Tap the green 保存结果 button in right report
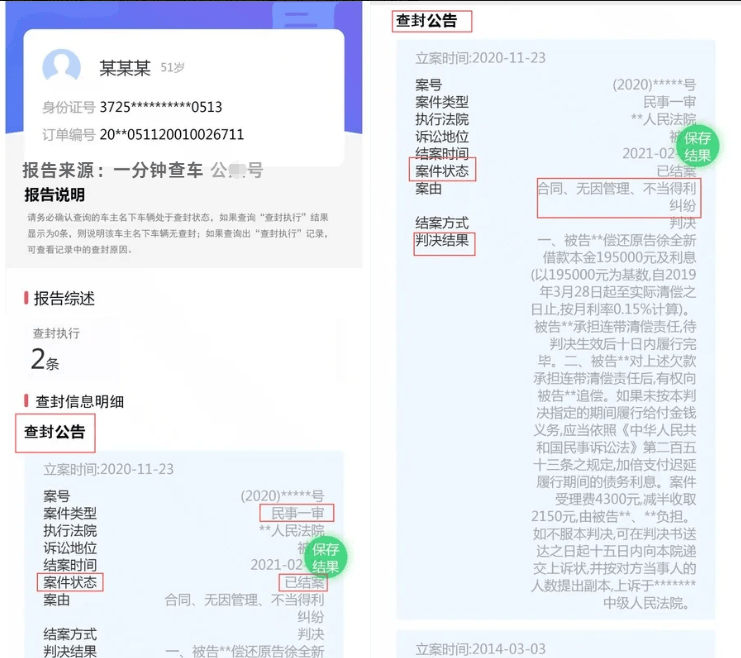This screenshot has width=741, height=658. (x=697, y=147)
